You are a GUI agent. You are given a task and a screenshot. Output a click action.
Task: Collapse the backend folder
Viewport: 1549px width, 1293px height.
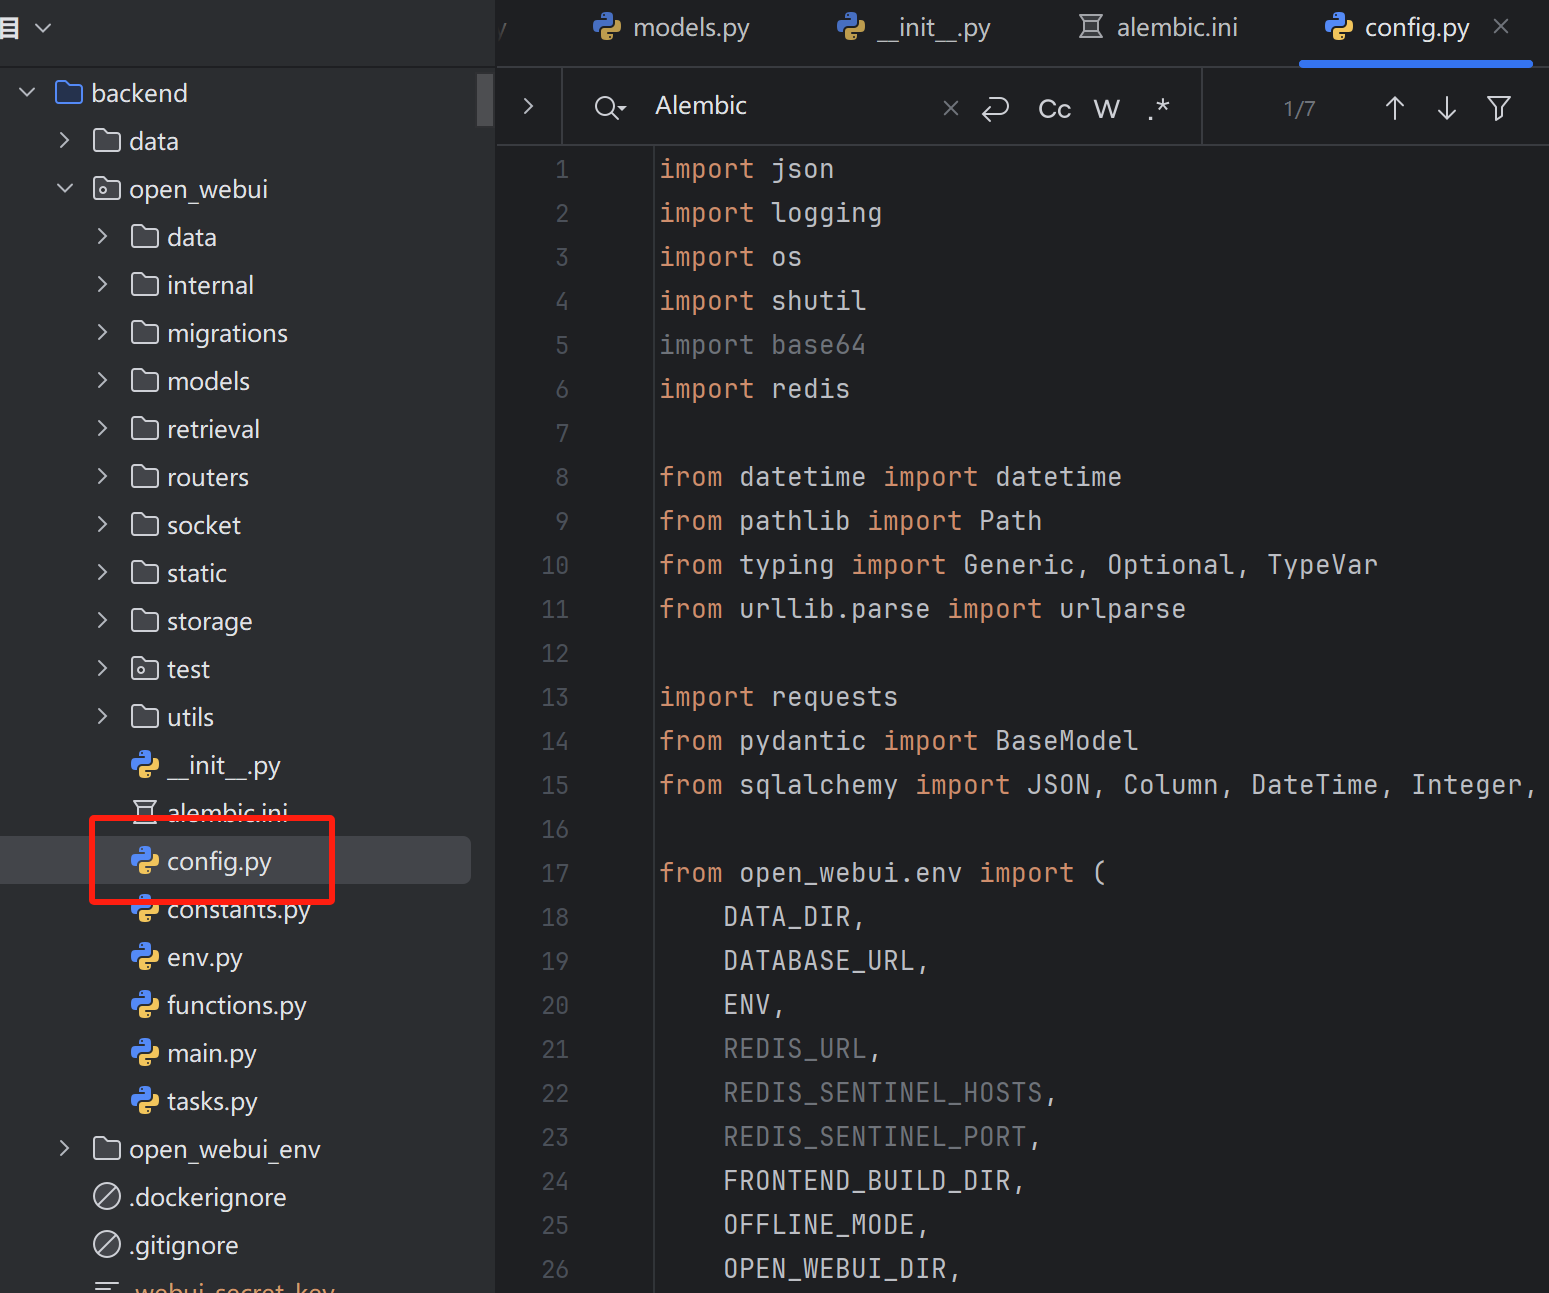26,92
